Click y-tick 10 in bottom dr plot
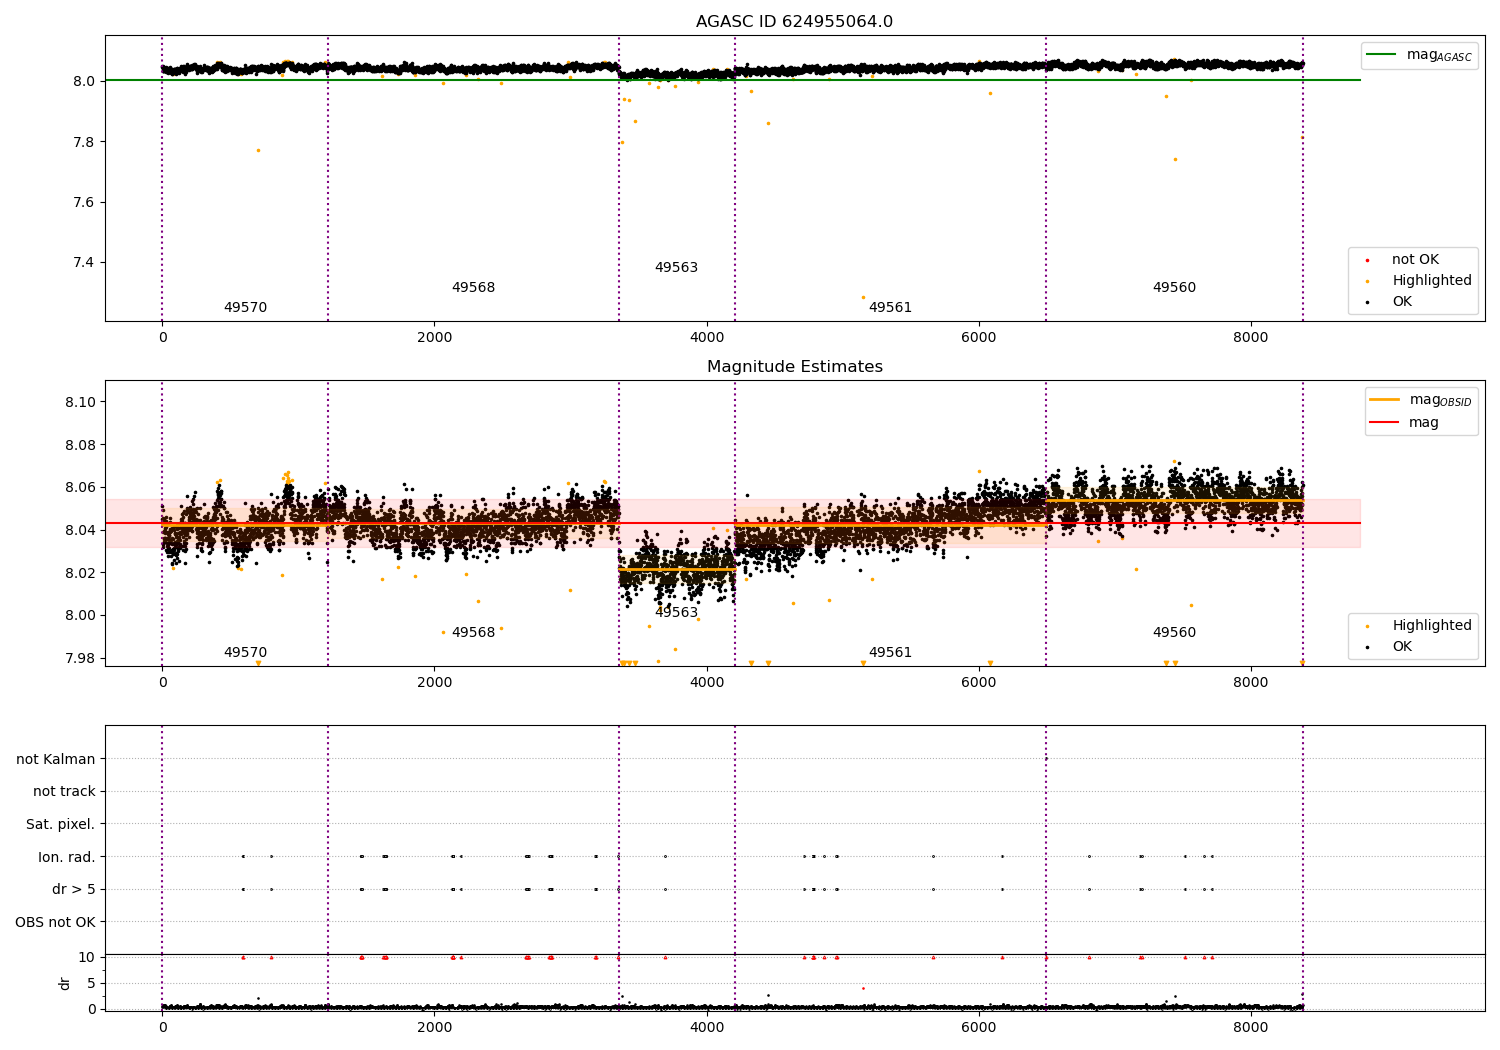Viewport: 1500px width, 1050px height. pyautogui.click(x=87, y=957)
